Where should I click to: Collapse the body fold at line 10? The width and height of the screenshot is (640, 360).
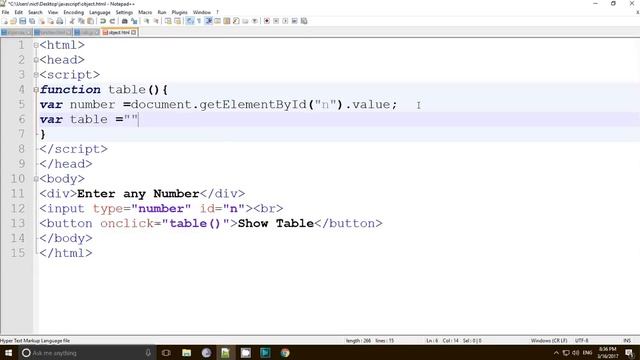(x=36, y=179)
